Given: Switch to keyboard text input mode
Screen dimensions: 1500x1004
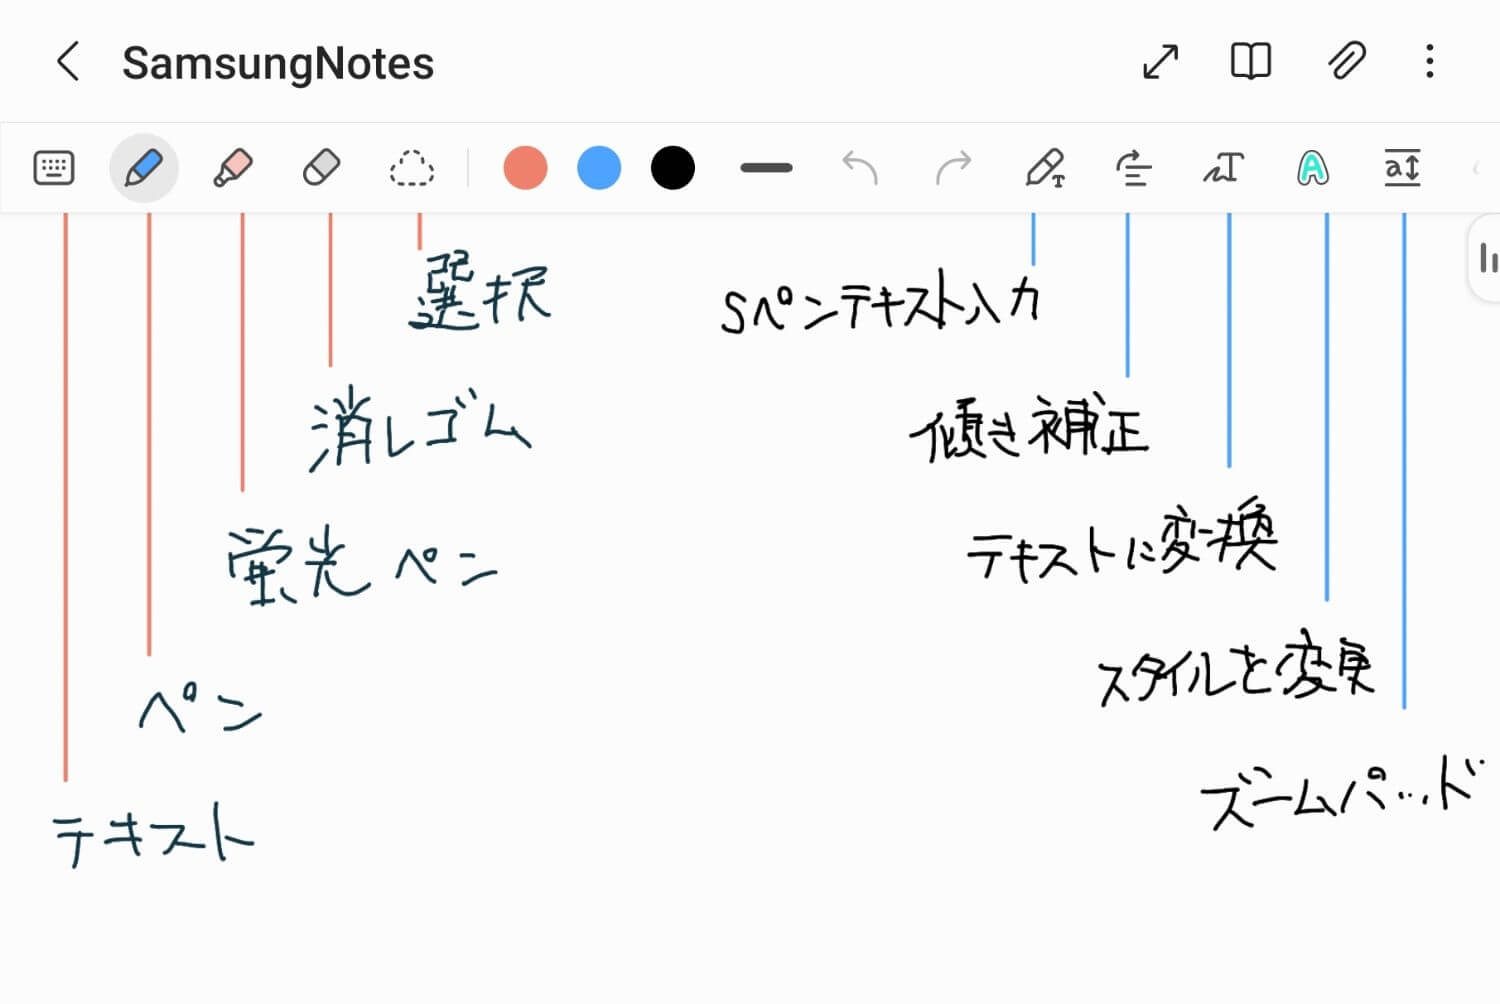Looking at the screenshot, I should pyautogui.click(x=54, y=168).
